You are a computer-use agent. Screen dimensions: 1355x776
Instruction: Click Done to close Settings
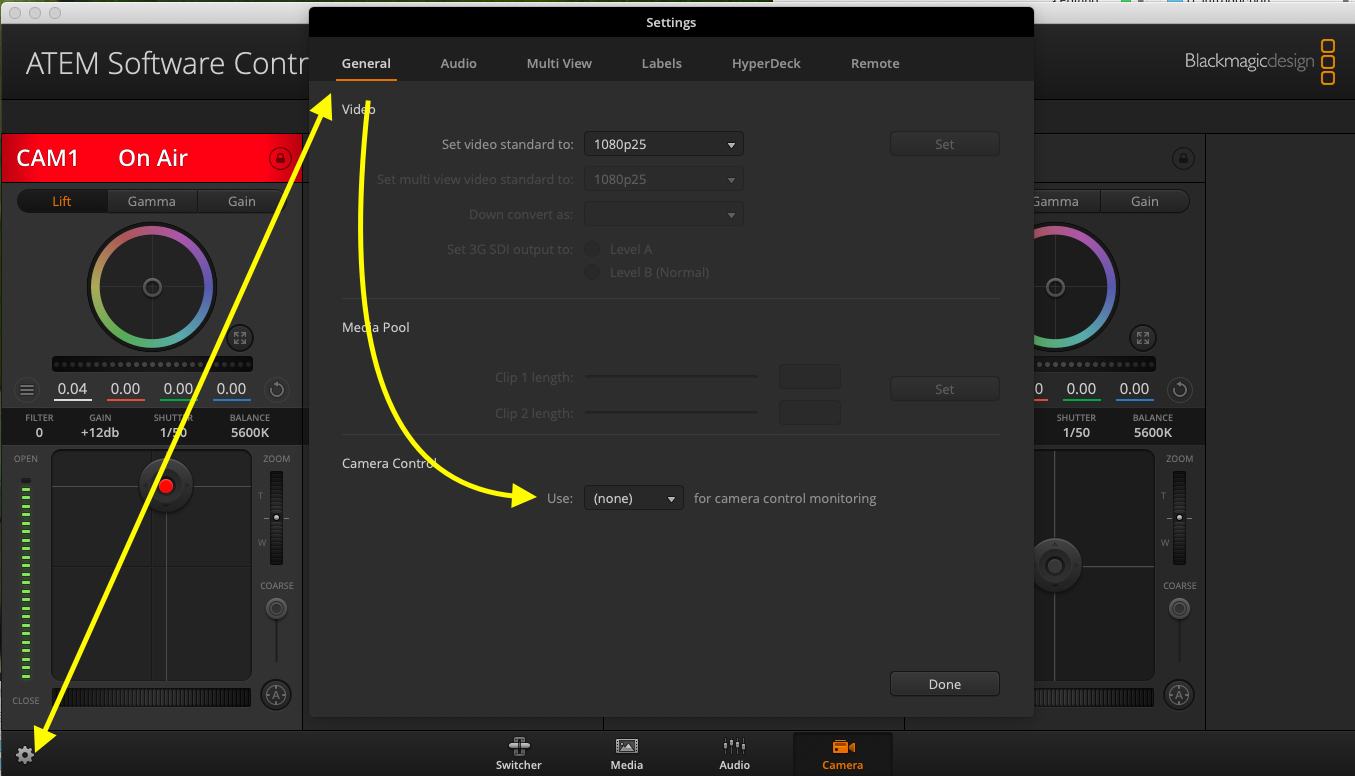945,684
